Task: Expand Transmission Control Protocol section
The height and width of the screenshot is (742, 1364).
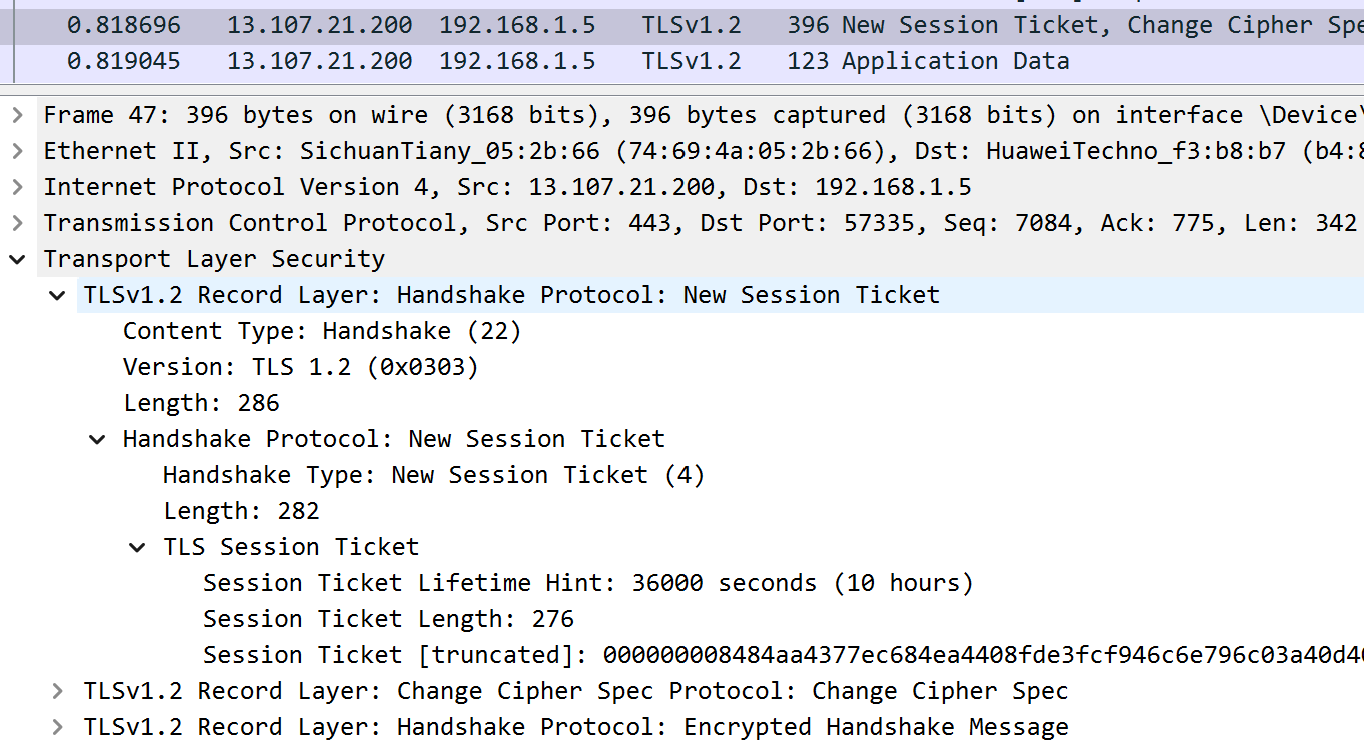Action: pyautogui.click(x=17, y=223)
